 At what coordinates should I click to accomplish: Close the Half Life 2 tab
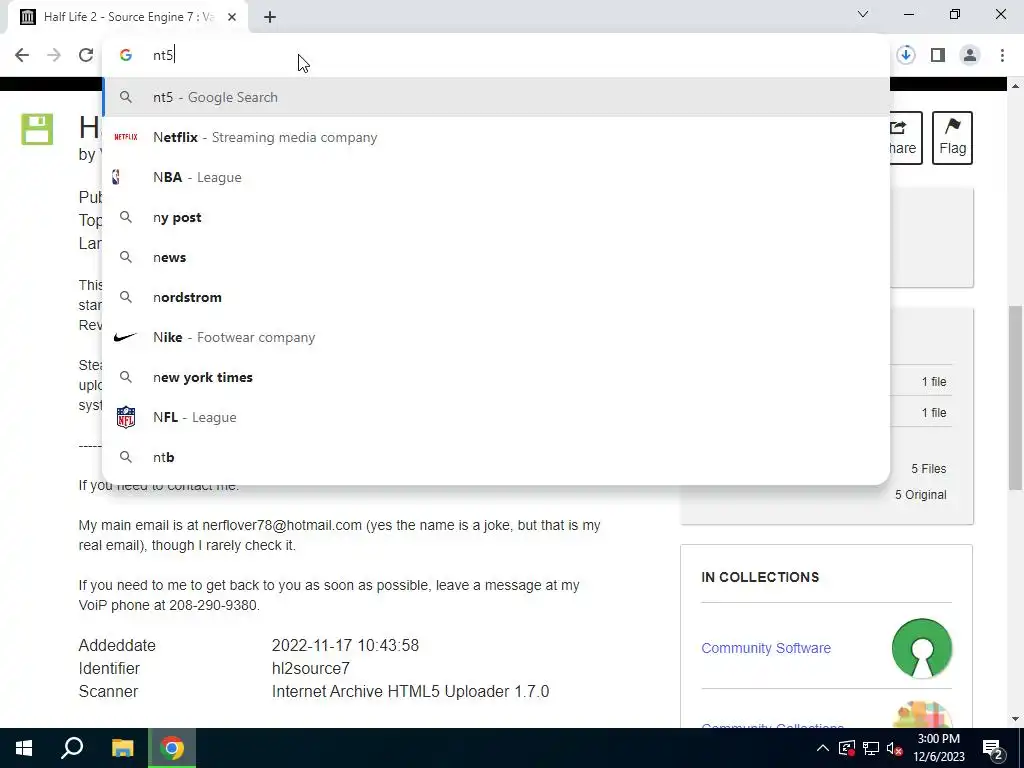pyautogui.click(x=232, y=17)
